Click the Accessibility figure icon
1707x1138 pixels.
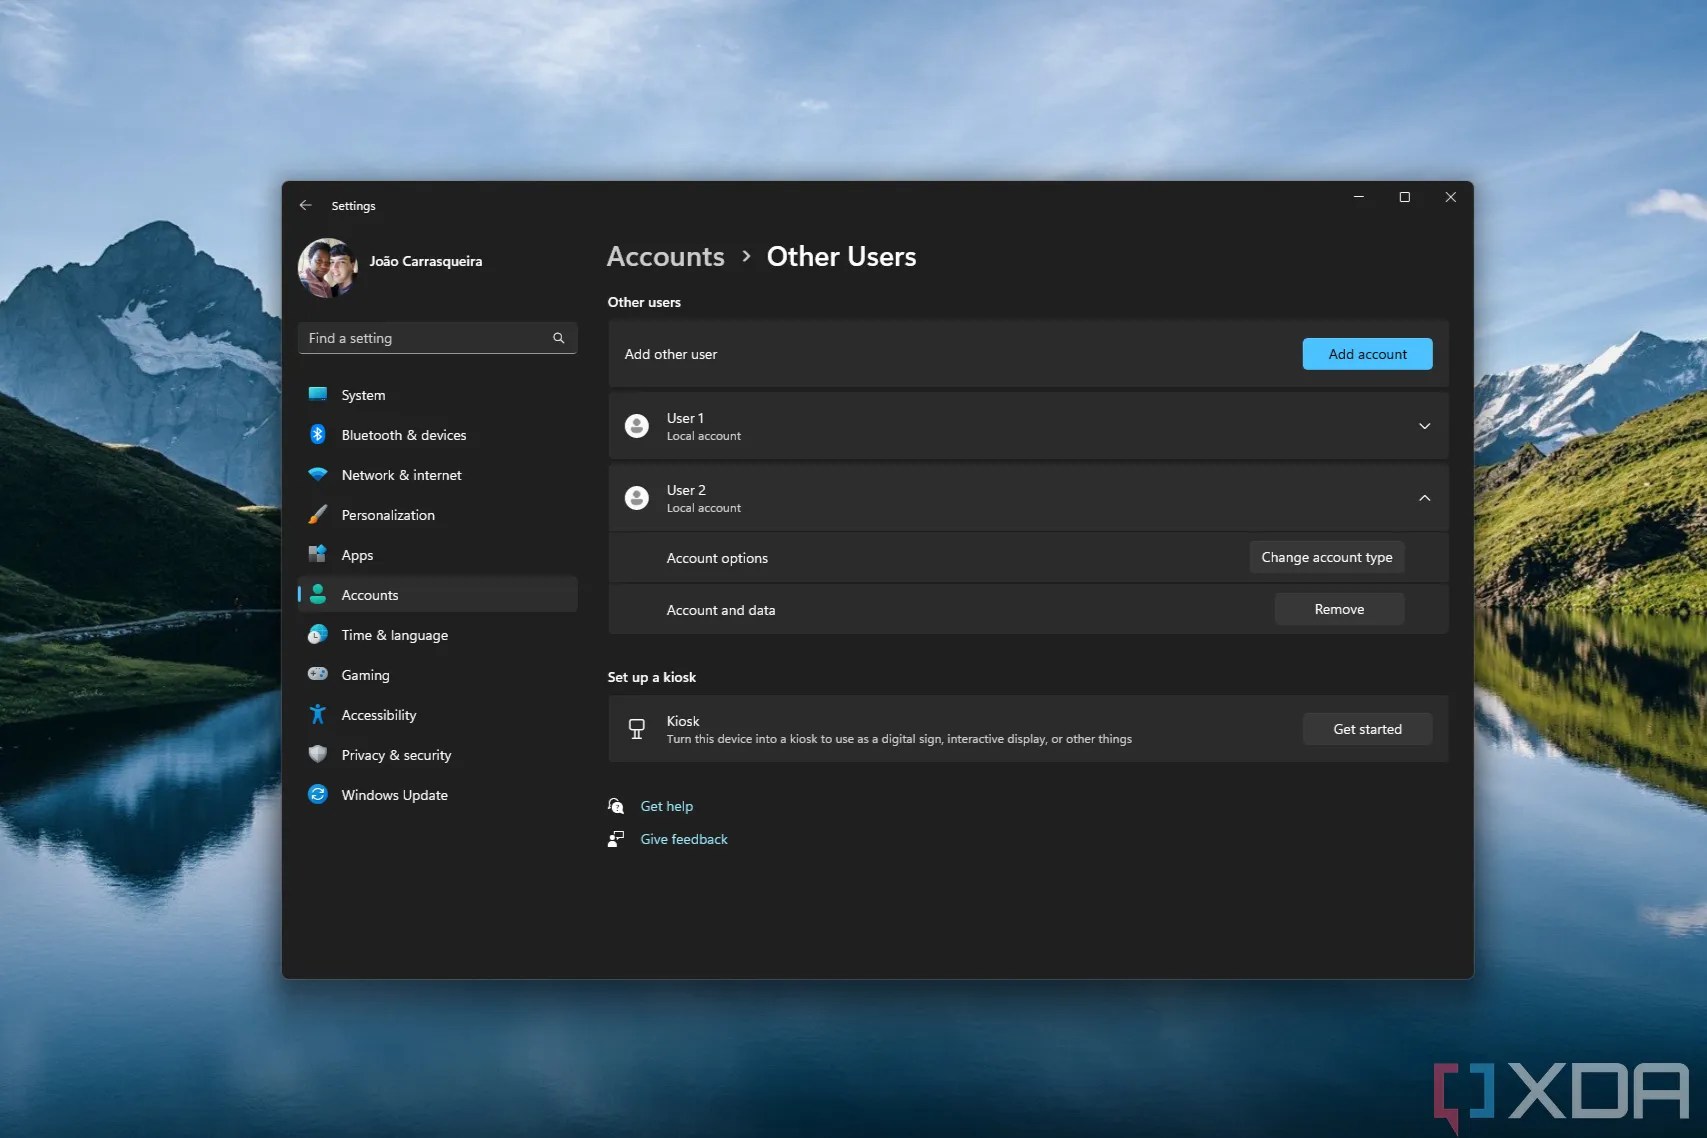318,714
